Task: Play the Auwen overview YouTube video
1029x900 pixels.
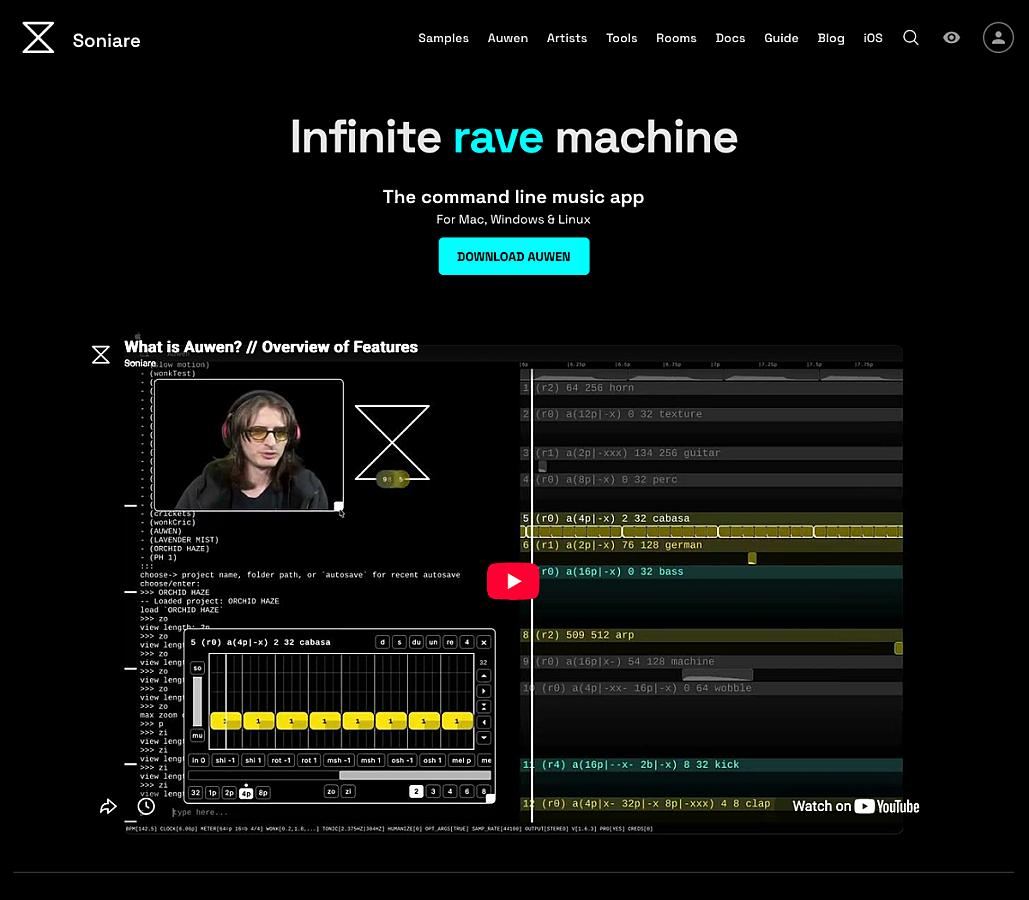Action: pos(513,581)
